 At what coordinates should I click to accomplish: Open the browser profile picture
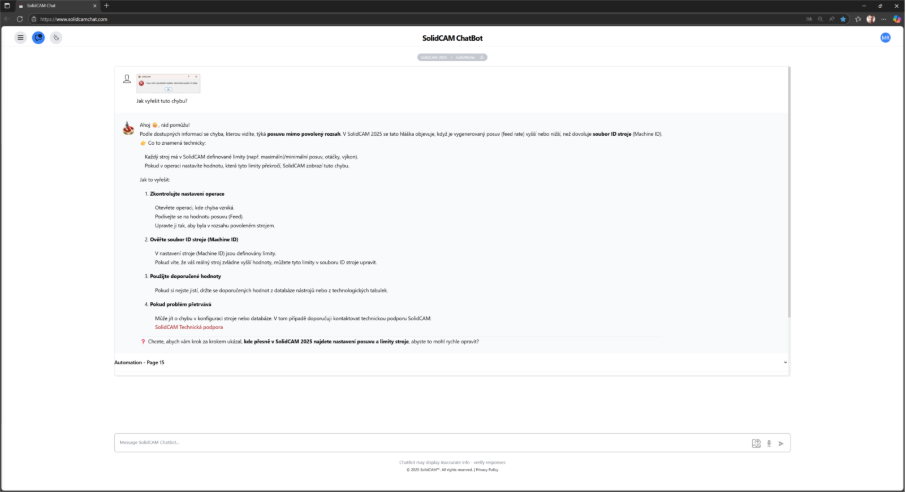871,19
